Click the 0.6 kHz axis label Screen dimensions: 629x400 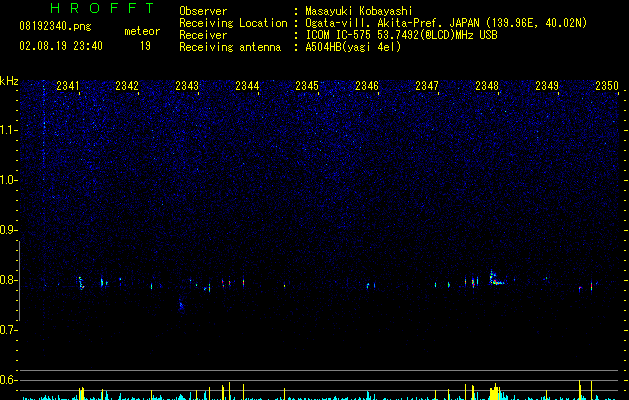tap(8, 380)
